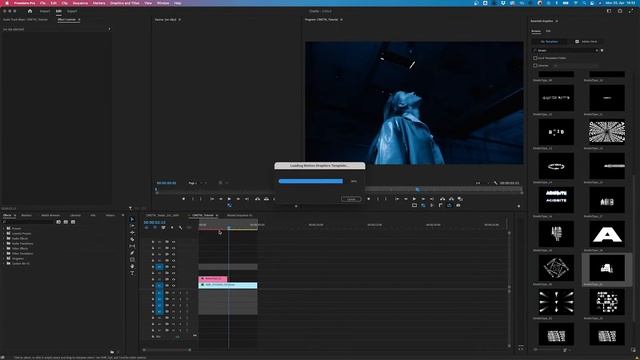The height and width of the screenshot is (360, 640).
Task: Select the Selection tool in the tools panel
Action: tap(132, 219)
